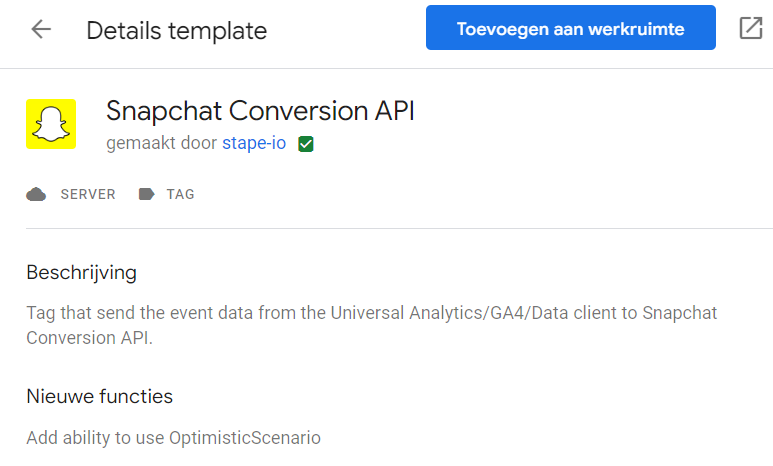Click the back arrow icon
The height and width of the screenshot is (466, 773).
(x=41, y=29)
